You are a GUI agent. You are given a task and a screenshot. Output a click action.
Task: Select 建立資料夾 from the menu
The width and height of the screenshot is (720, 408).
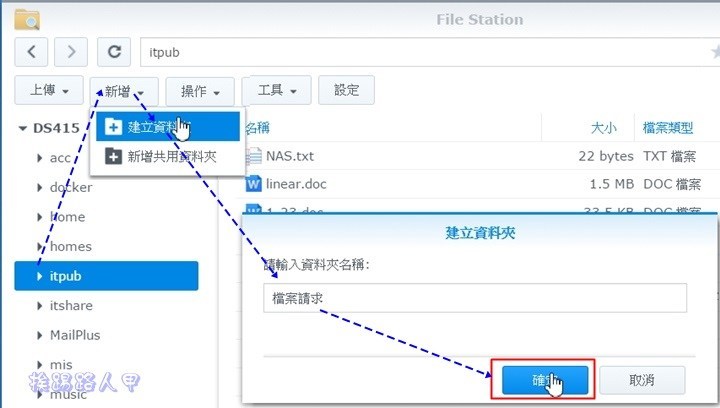click(x=168, y=126)
